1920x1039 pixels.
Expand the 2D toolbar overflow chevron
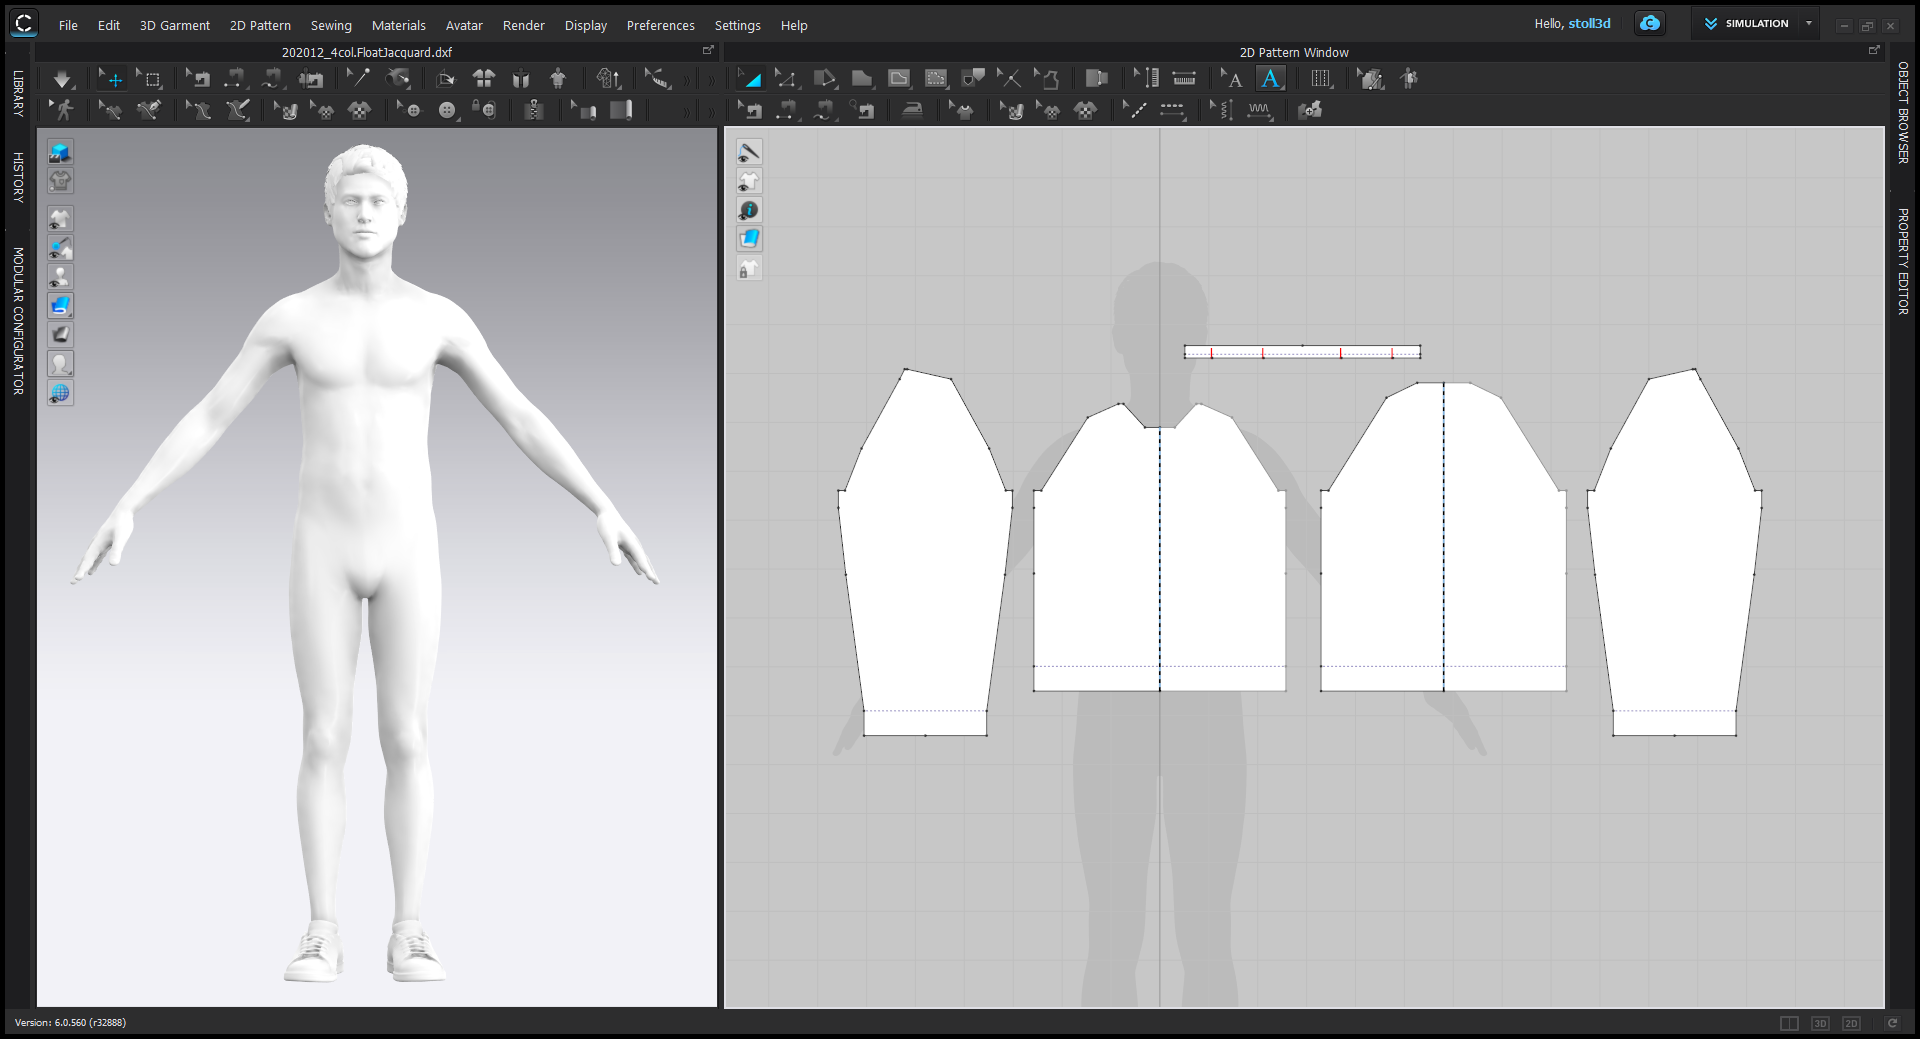710,79
